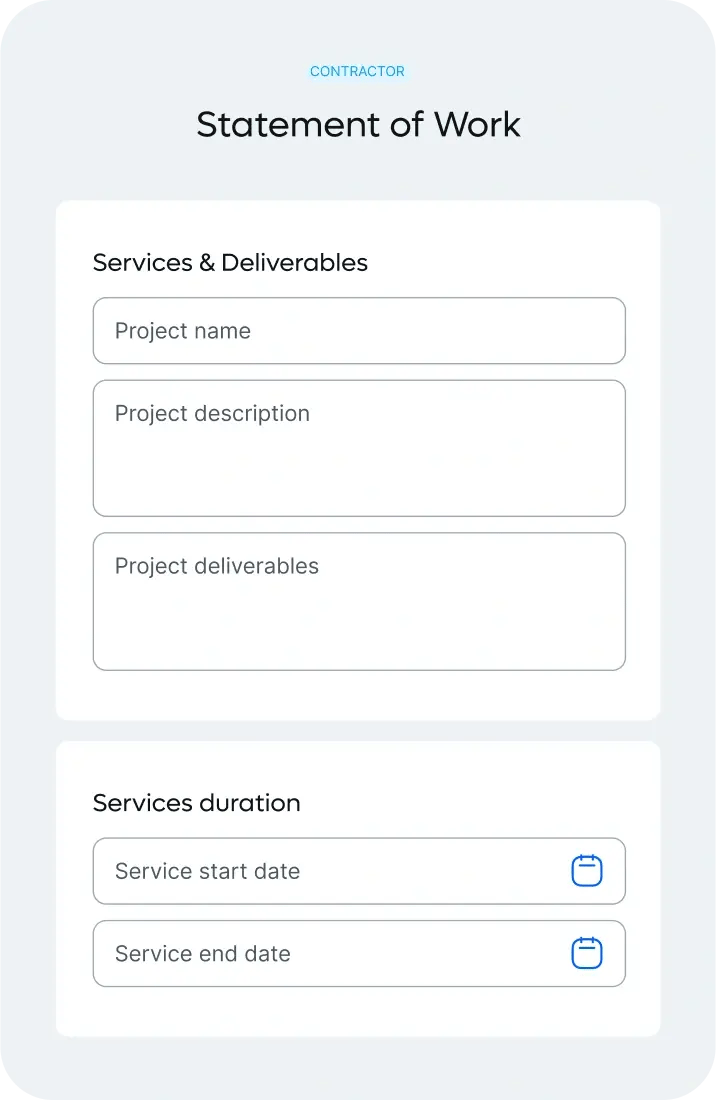
Task: Click the "Project name" placeholder text
Action: (x=183, y=331)
